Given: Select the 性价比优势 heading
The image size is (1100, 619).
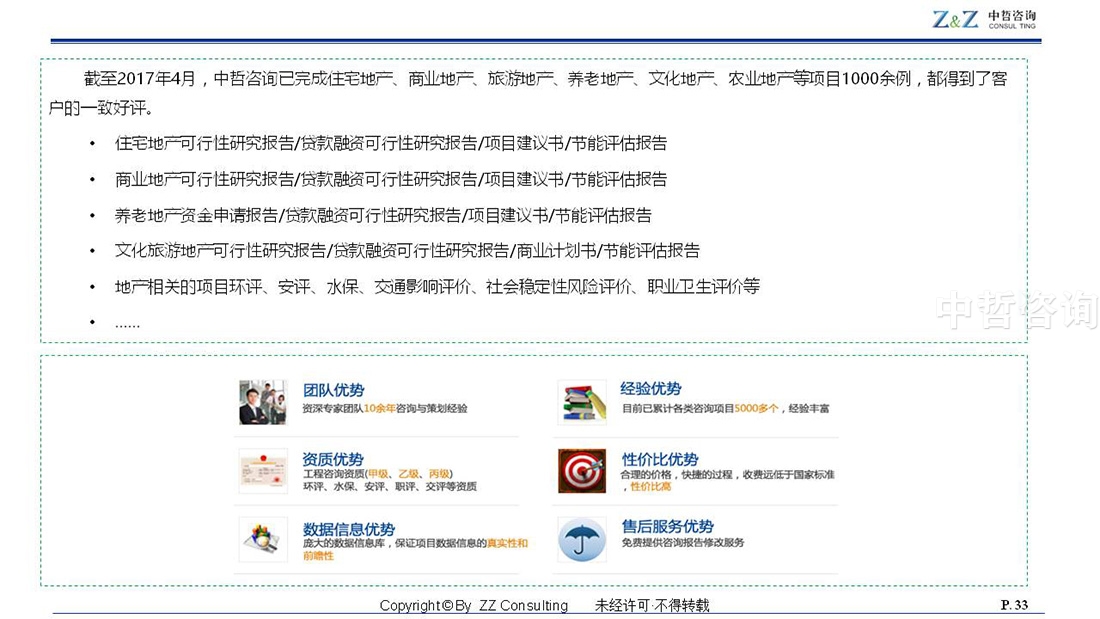Looking at the screenshot, I should point(659,459).
